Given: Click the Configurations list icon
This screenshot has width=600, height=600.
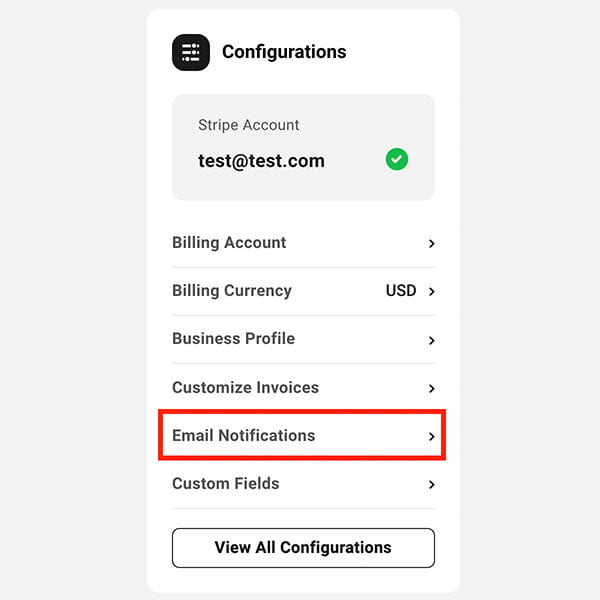Looking at the screenshot, I should 191,52.
